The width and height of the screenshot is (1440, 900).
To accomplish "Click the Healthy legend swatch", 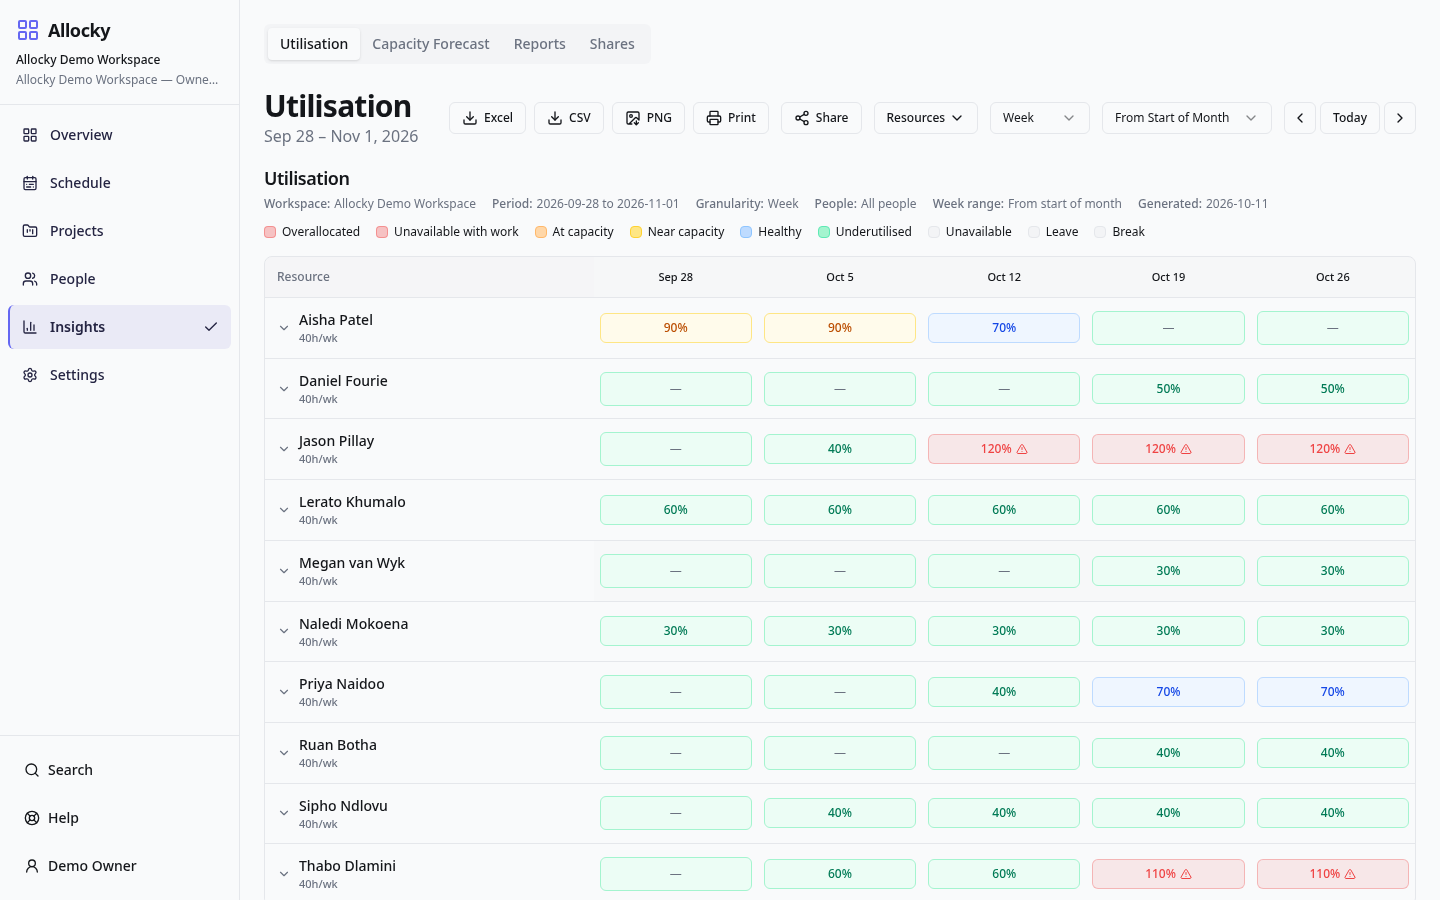I will click(x=746, y=232).
